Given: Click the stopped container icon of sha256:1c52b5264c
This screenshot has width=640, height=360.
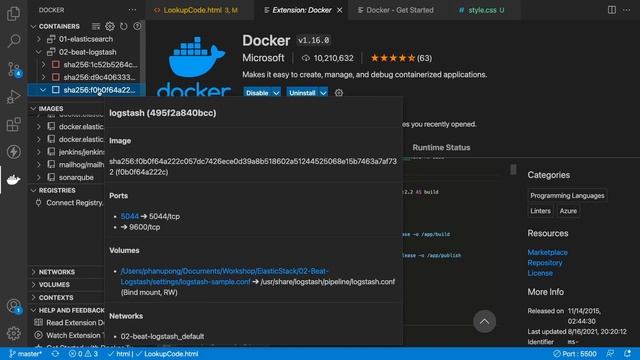Looking at the screenshot, I should coord(56,64).
